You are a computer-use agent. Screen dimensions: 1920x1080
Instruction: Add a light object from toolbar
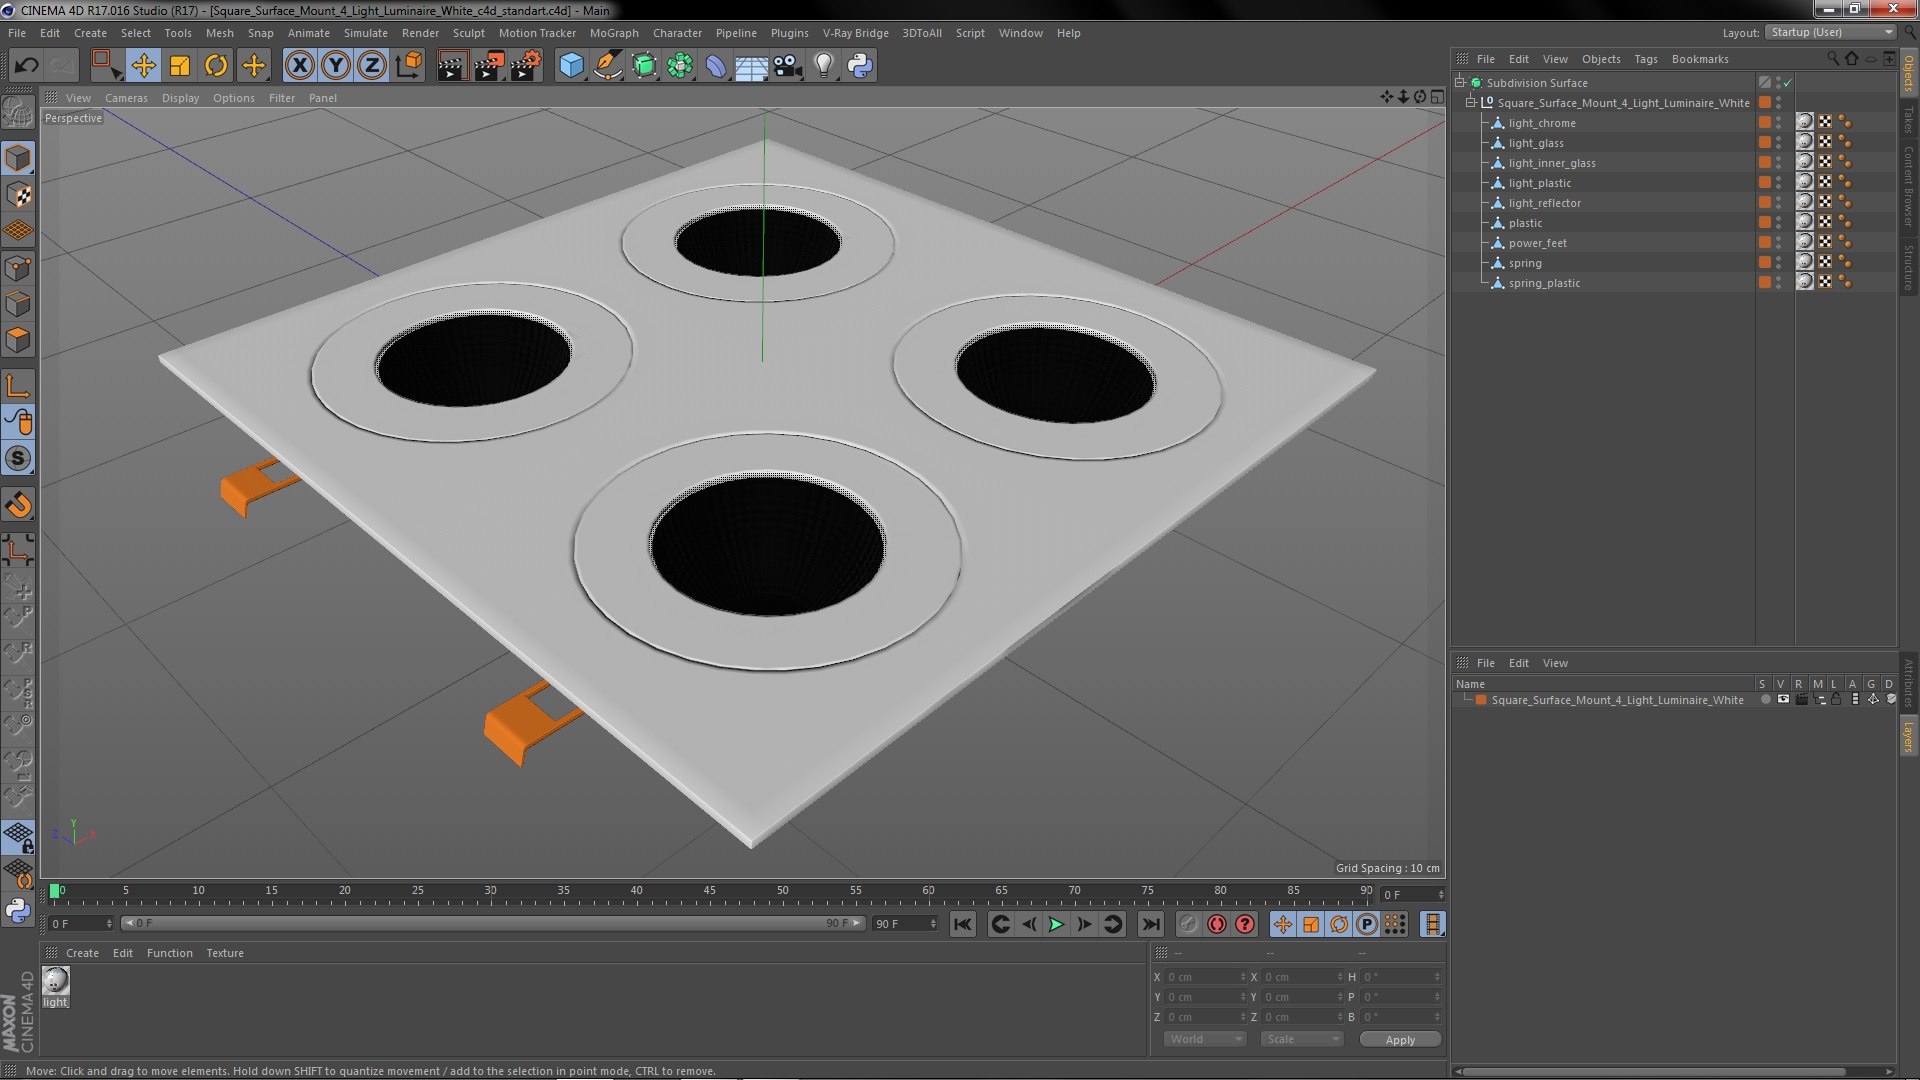(x=823, y=66)
